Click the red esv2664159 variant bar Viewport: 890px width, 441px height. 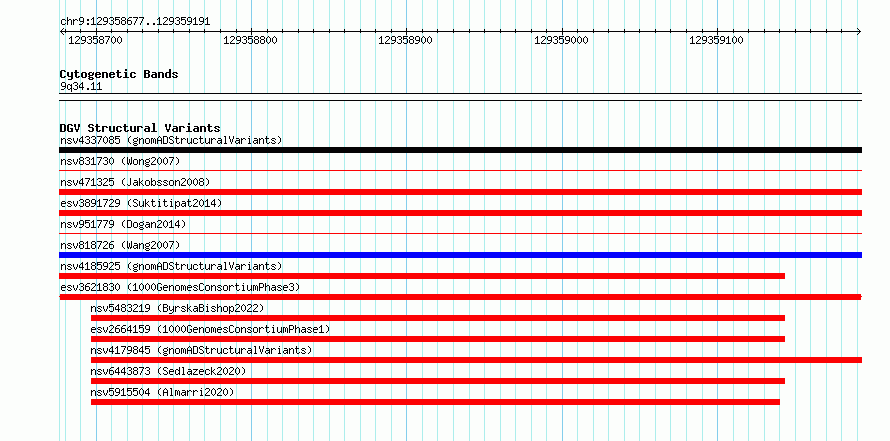(x=438, y=339)
